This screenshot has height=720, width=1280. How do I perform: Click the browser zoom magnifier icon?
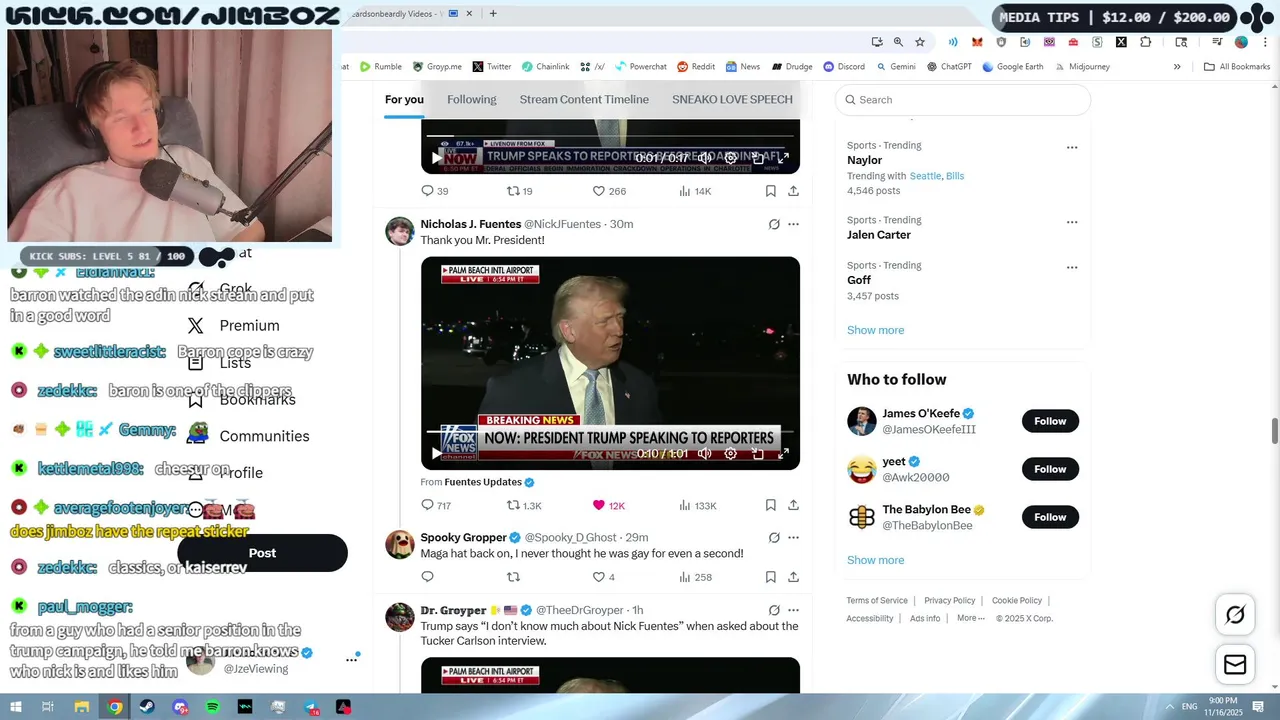point(898,42)
